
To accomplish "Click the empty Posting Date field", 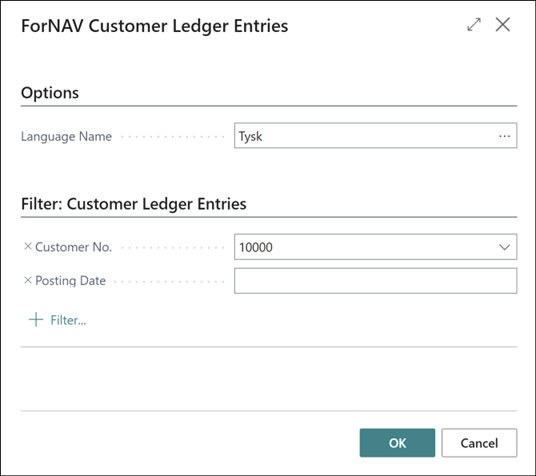I will 375,281.
